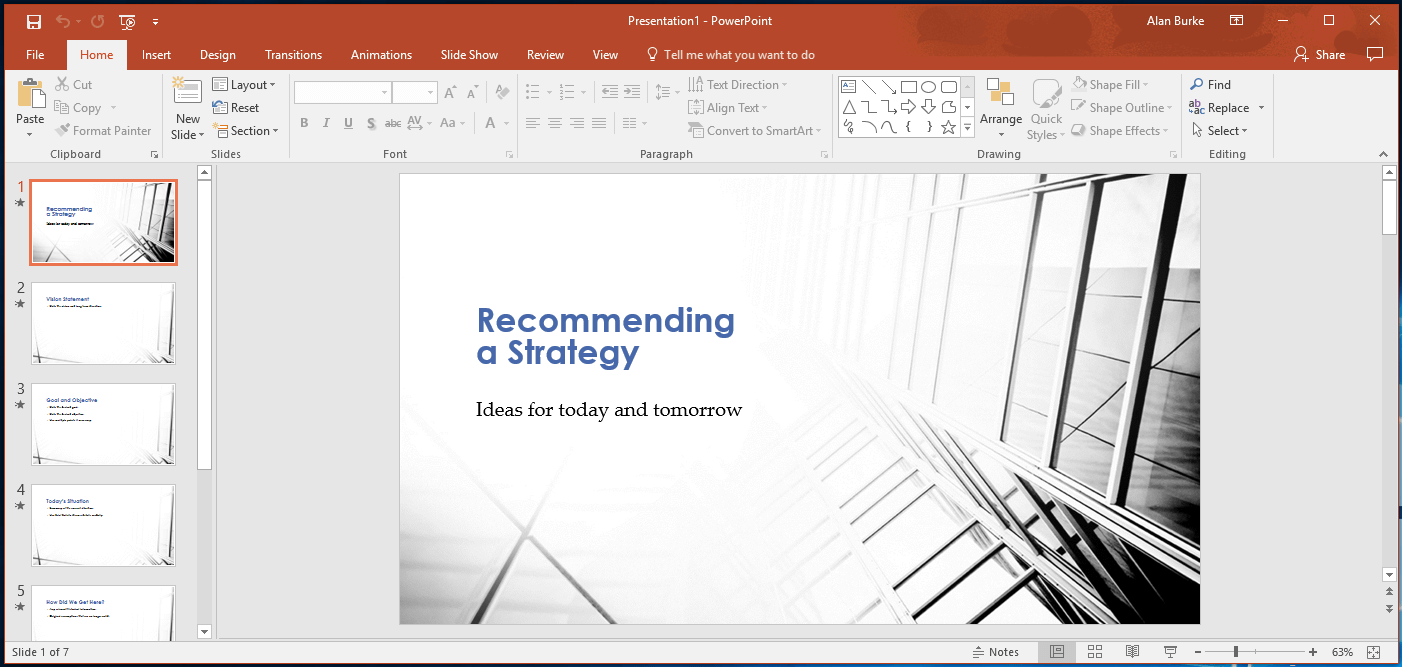Open the Slide Show tab

click(469, 55)
